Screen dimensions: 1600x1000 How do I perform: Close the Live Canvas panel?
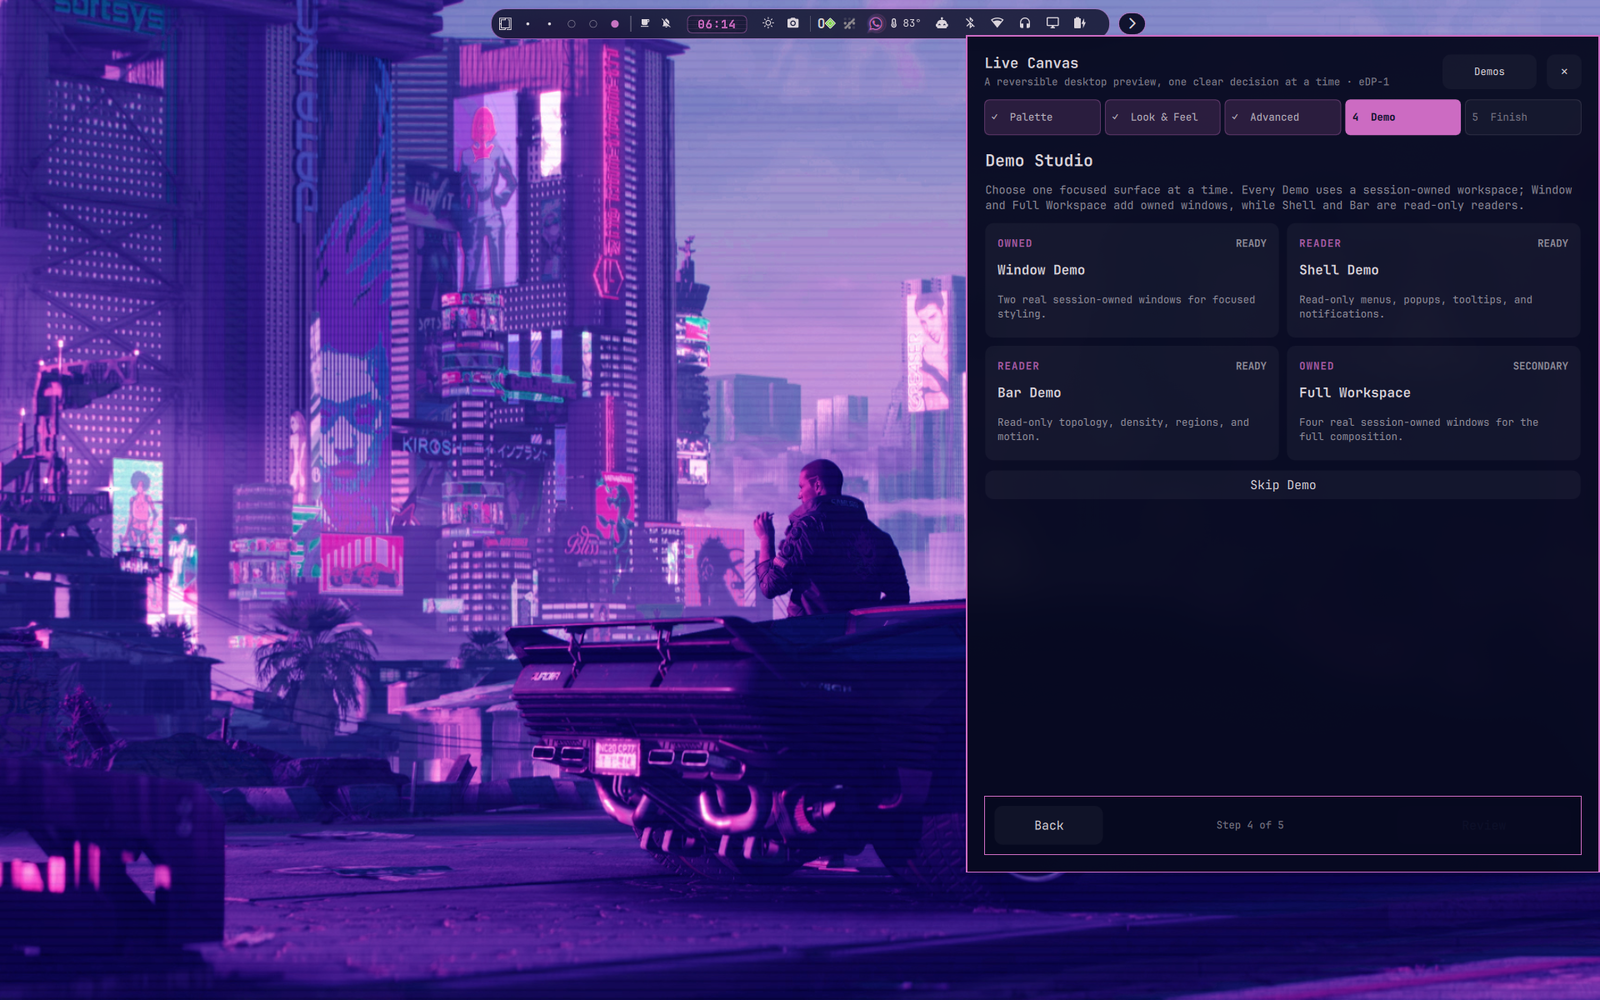pyautogui.click(x=1564, y=71)
